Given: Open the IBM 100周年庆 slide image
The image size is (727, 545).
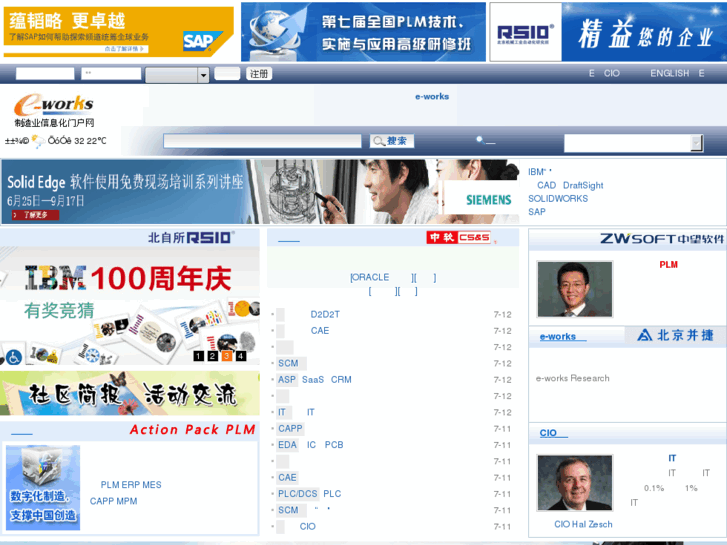Looking at the screenshot, I should (129, 305).
